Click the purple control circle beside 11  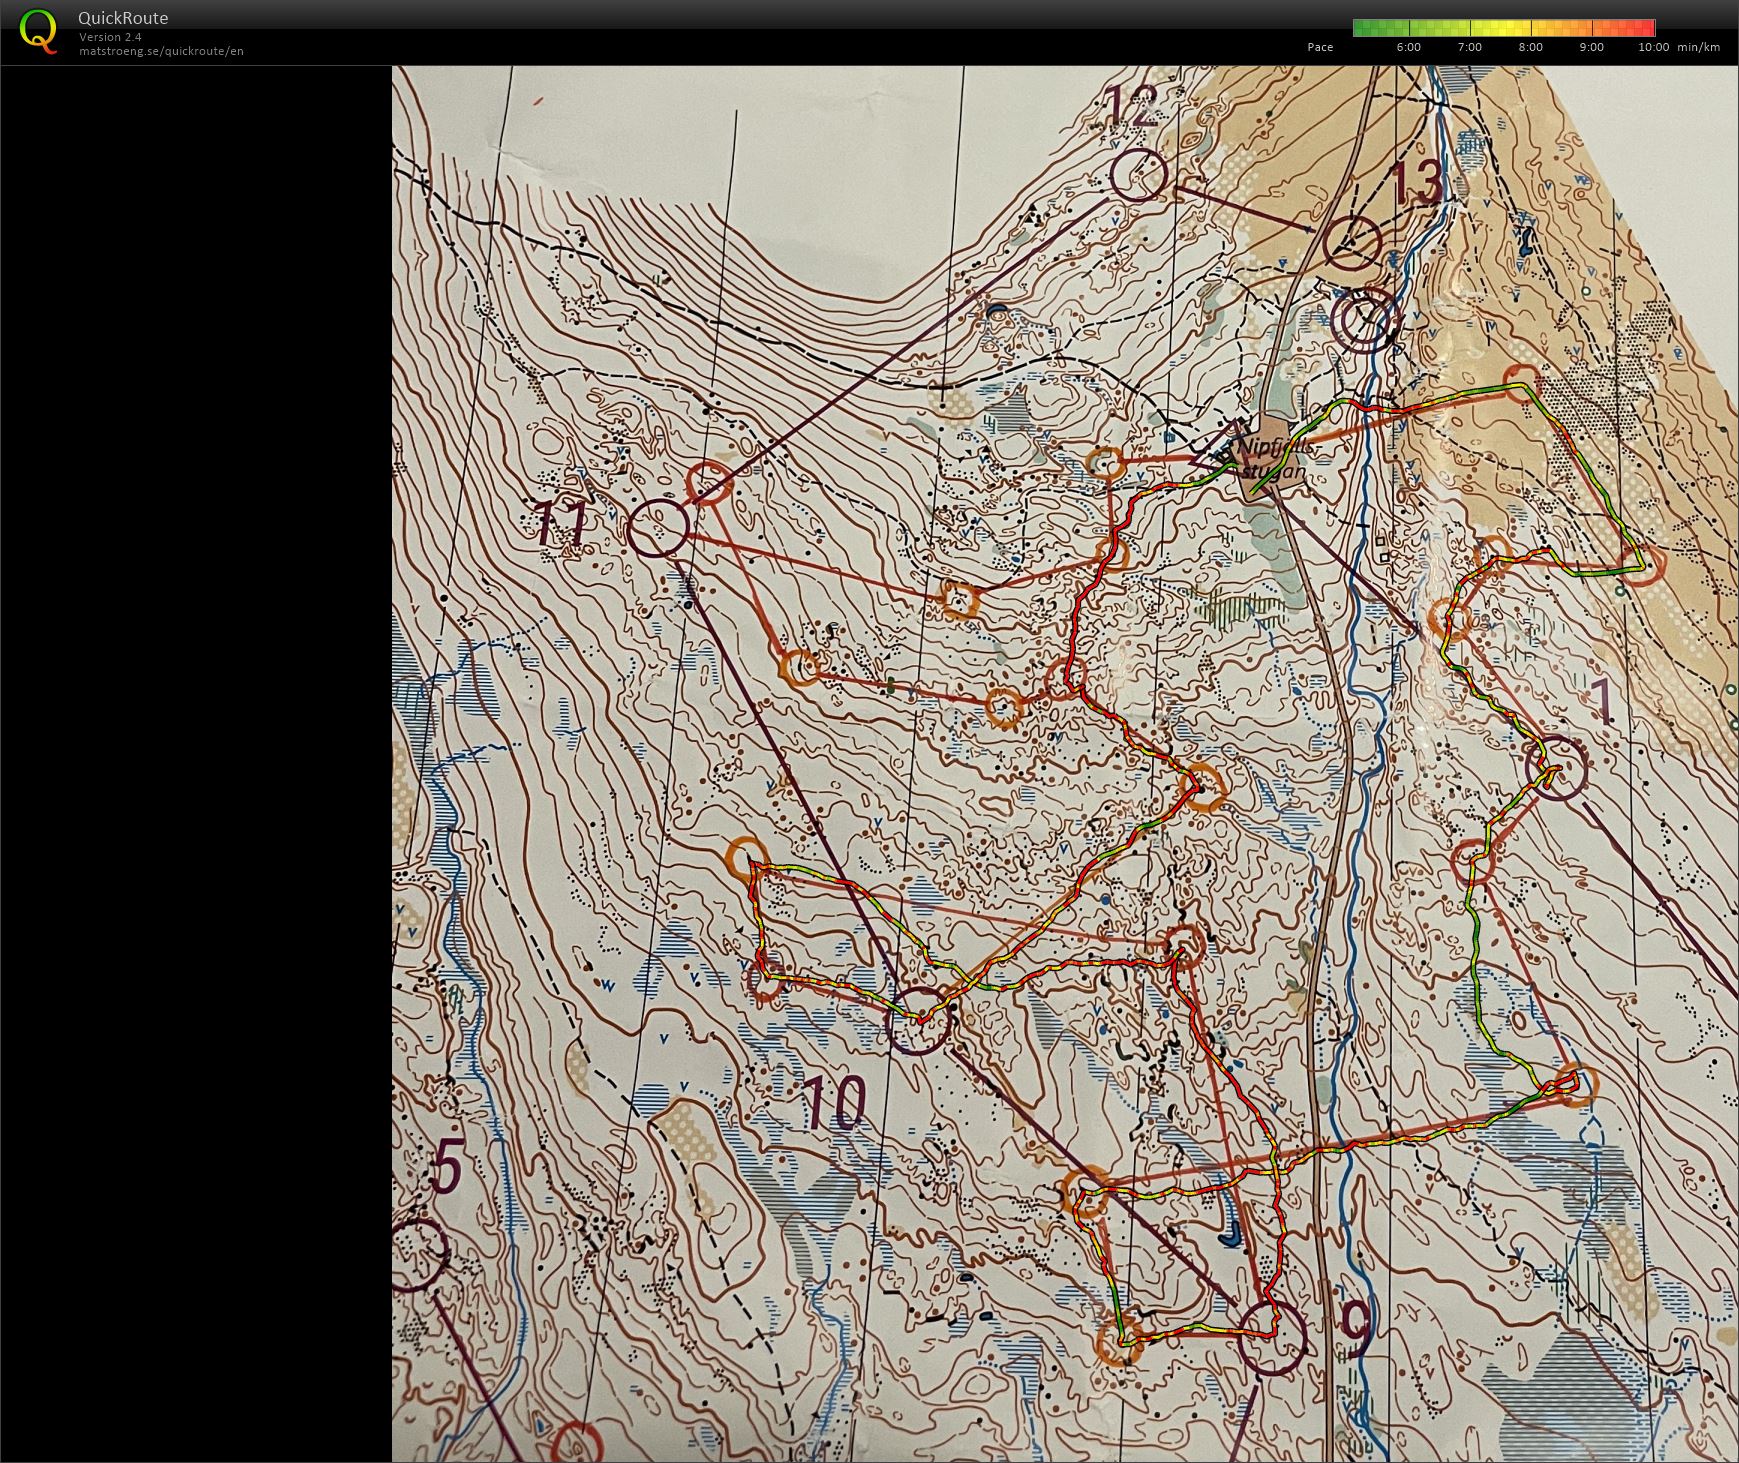659,528
